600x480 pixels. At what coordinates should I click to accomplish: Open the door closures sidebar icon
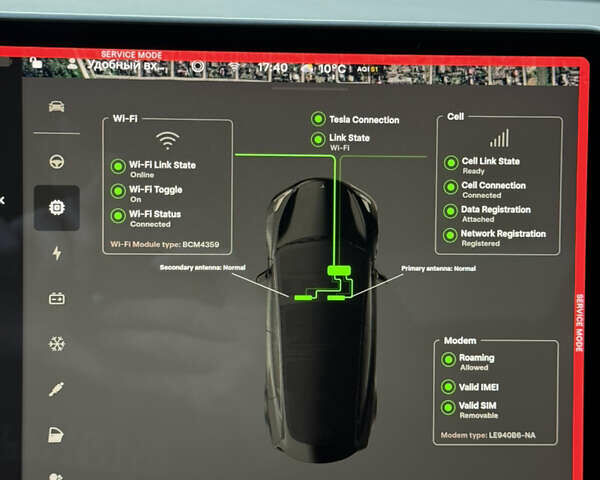click(57, 434)
